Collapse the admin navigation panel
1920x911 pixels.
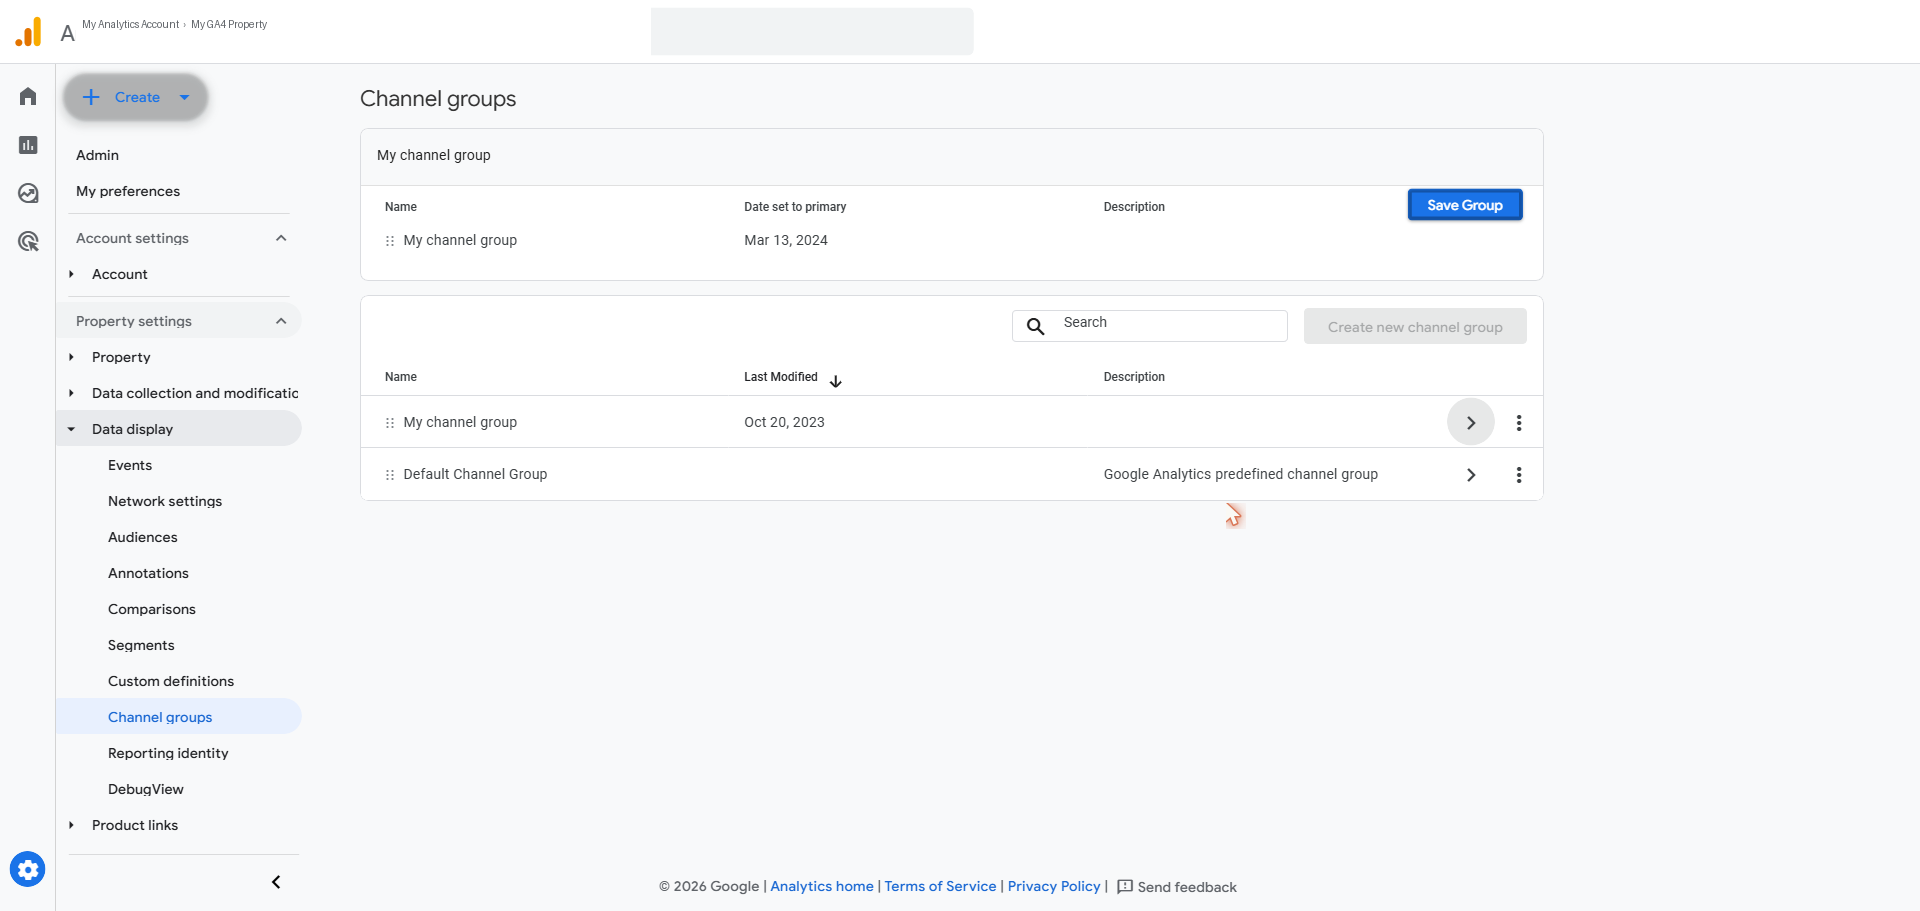click(276, 882)
